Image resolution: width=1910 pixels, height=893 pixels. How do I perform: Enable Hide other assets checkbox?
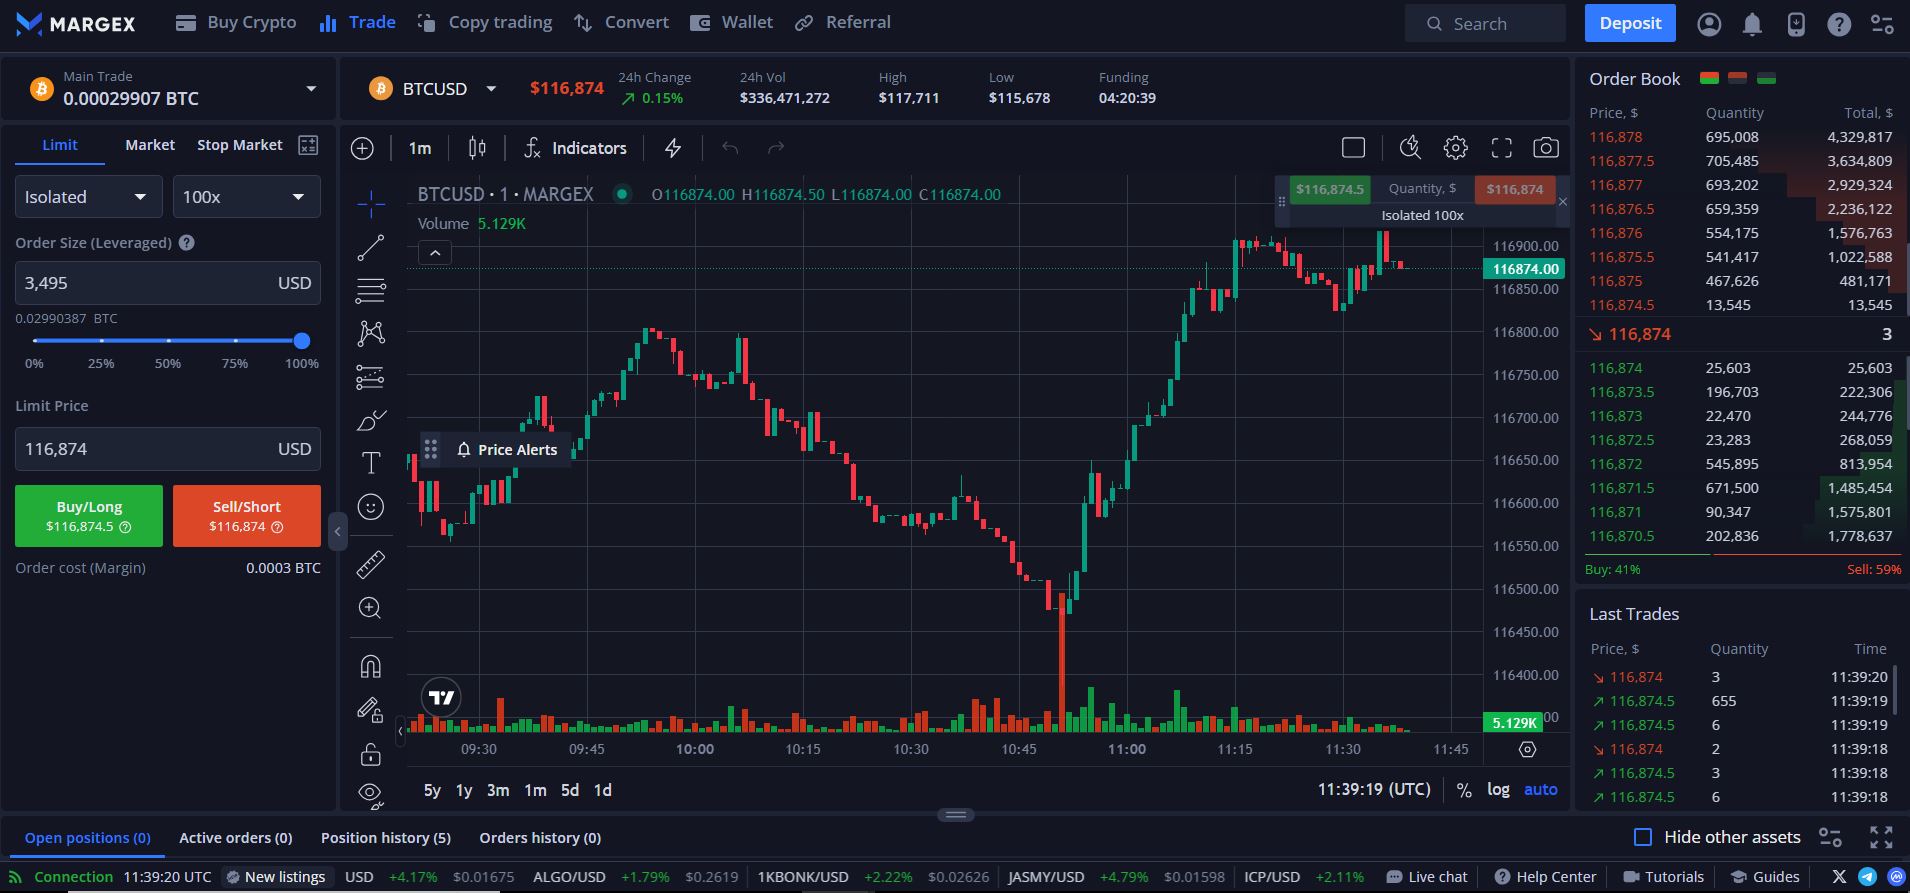1642,837
